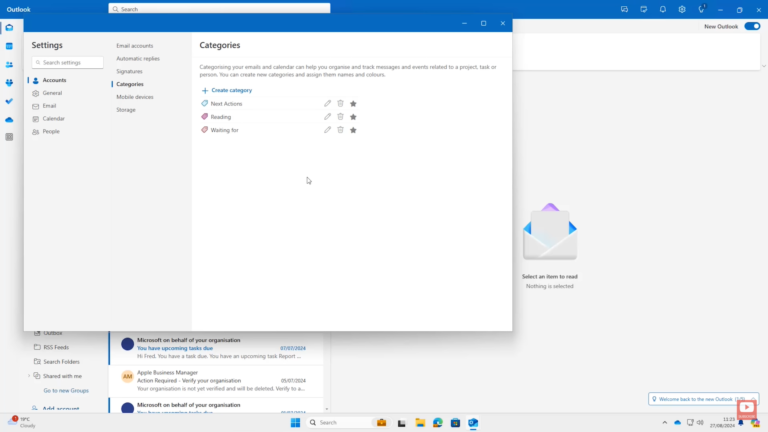Open the Automatic replies settings page

pos(138,59)
